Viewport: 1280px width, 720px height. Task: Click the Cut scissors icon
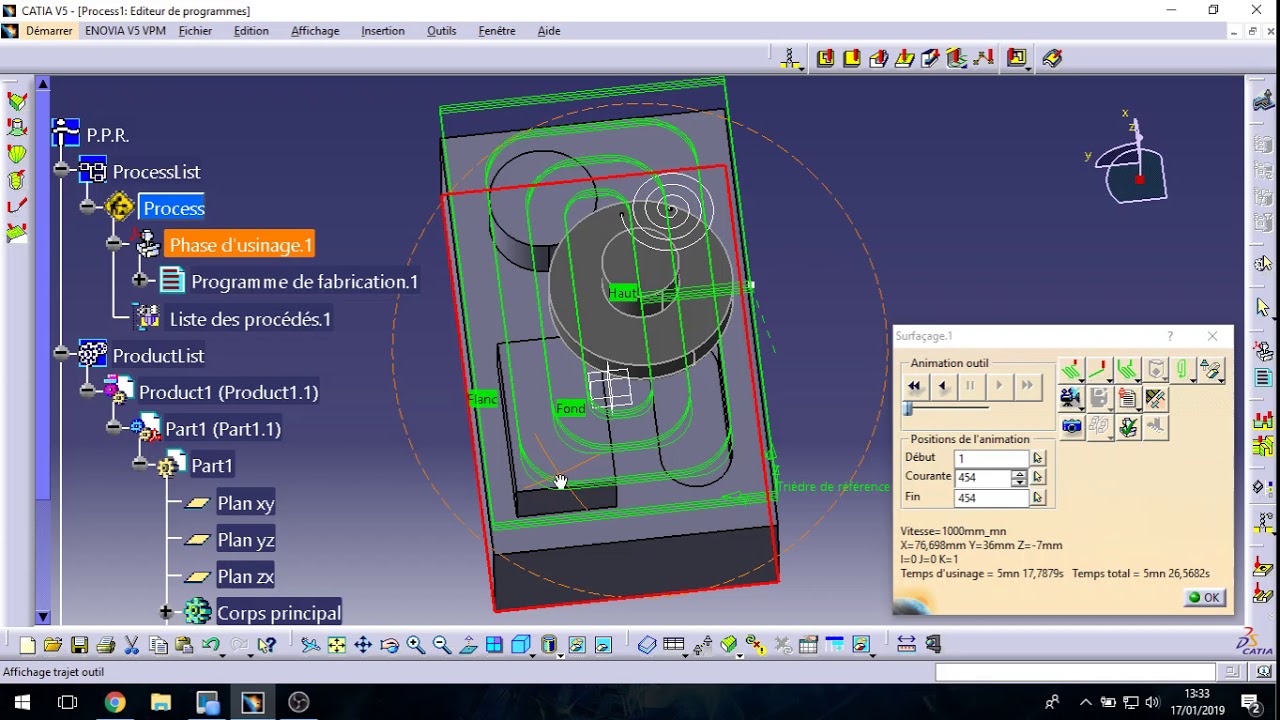pos(132,645)
